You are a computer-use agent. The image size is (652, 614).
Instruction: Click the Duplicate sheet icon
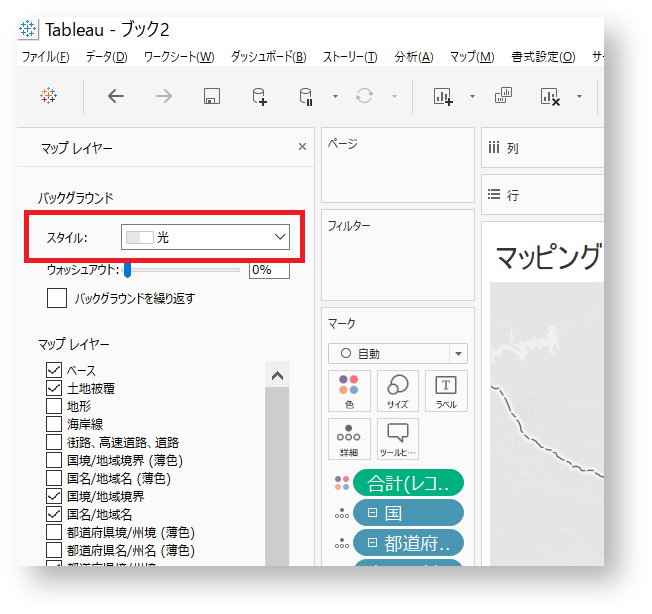point(503,96)
